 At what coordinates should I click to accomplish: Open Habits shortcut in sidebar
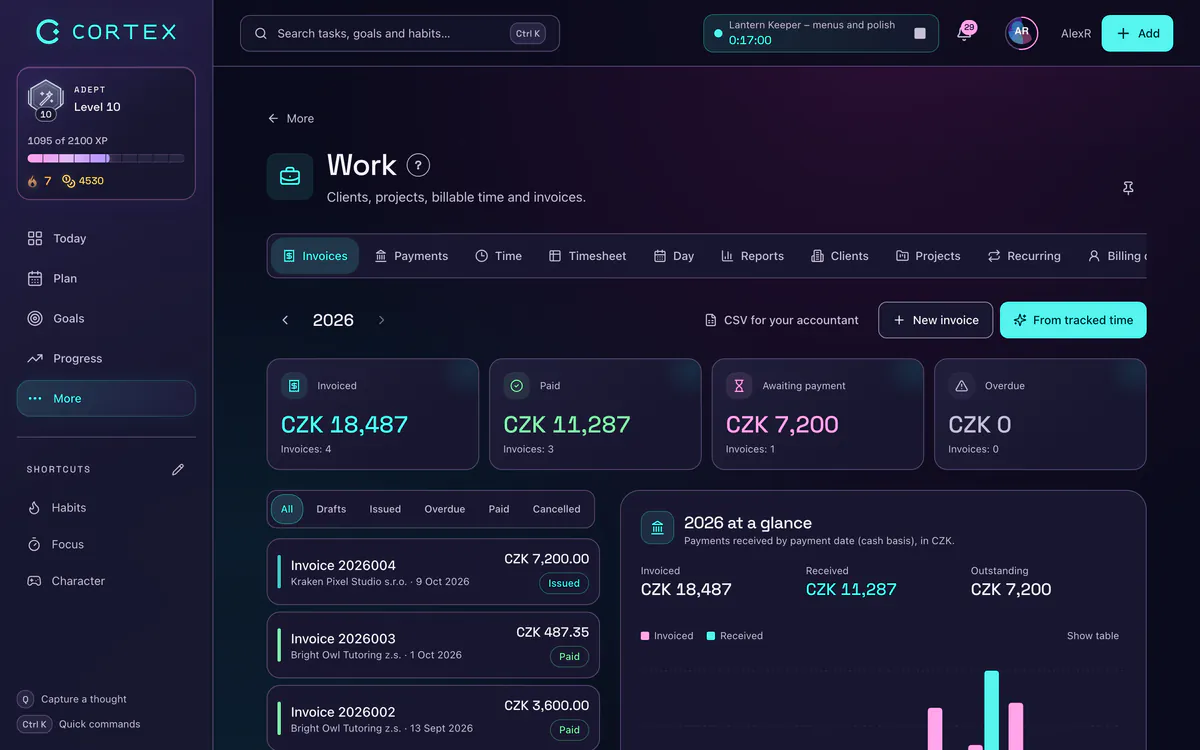coord(106,508)
